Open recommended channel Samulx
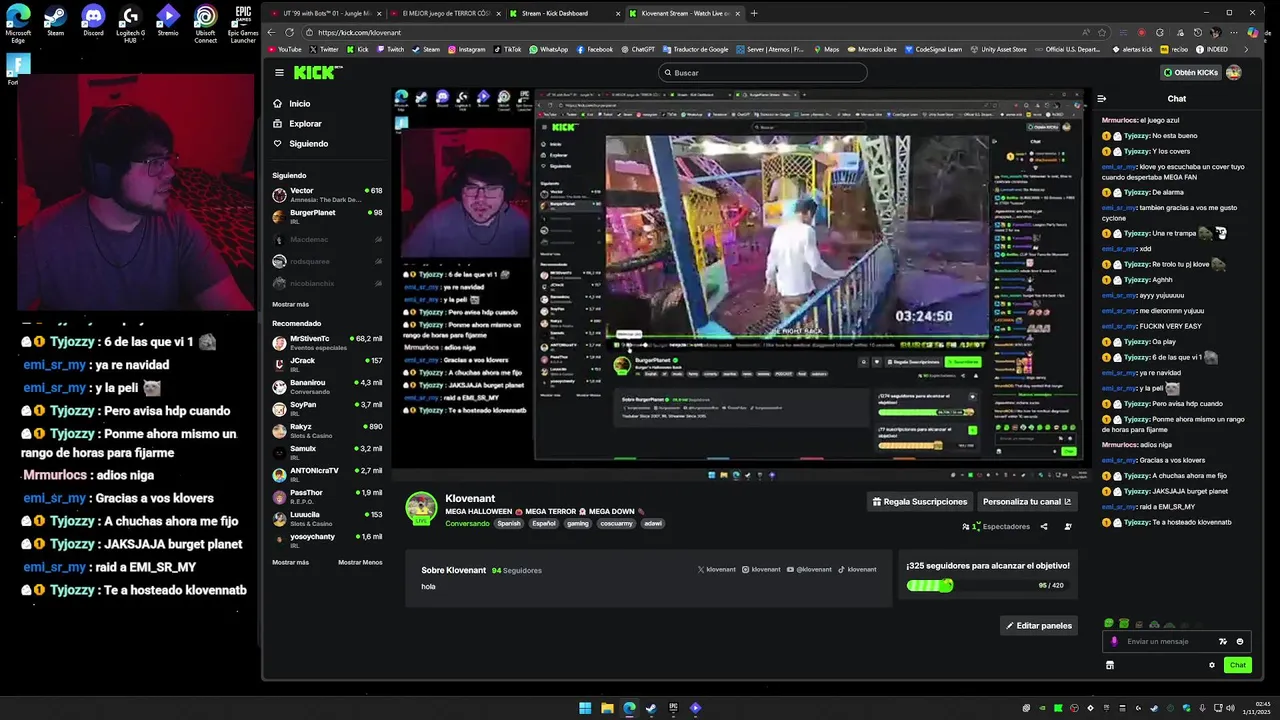 [x=327, y=453]
